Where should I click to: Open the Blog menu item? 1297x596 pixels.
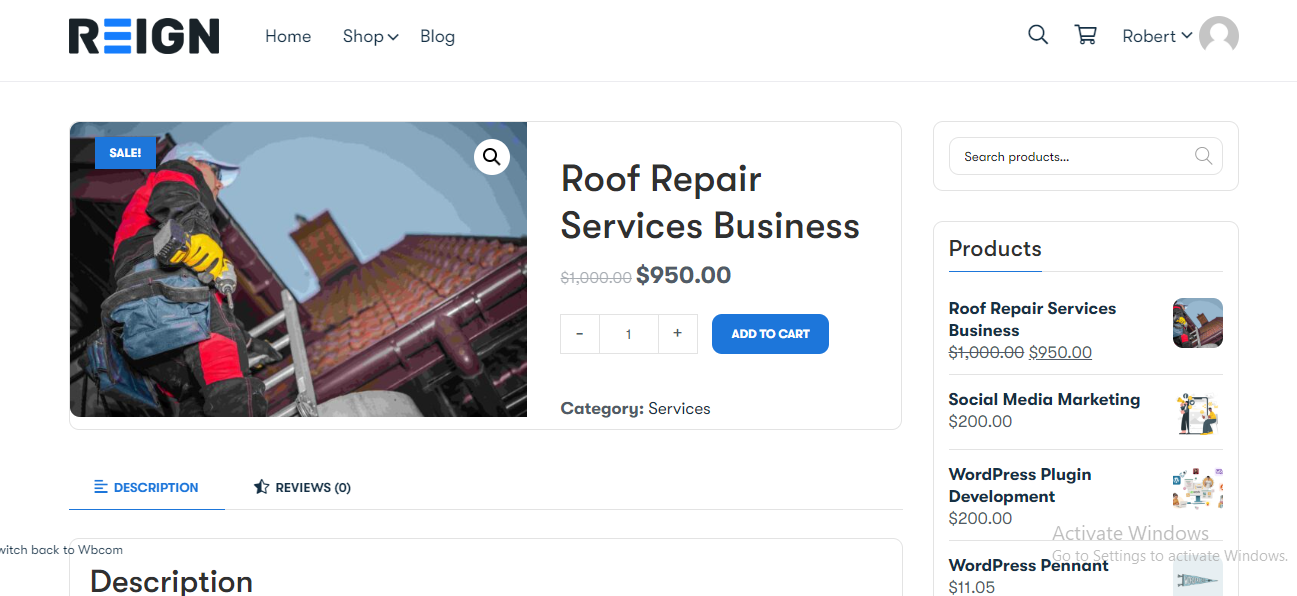pos(437,36)
